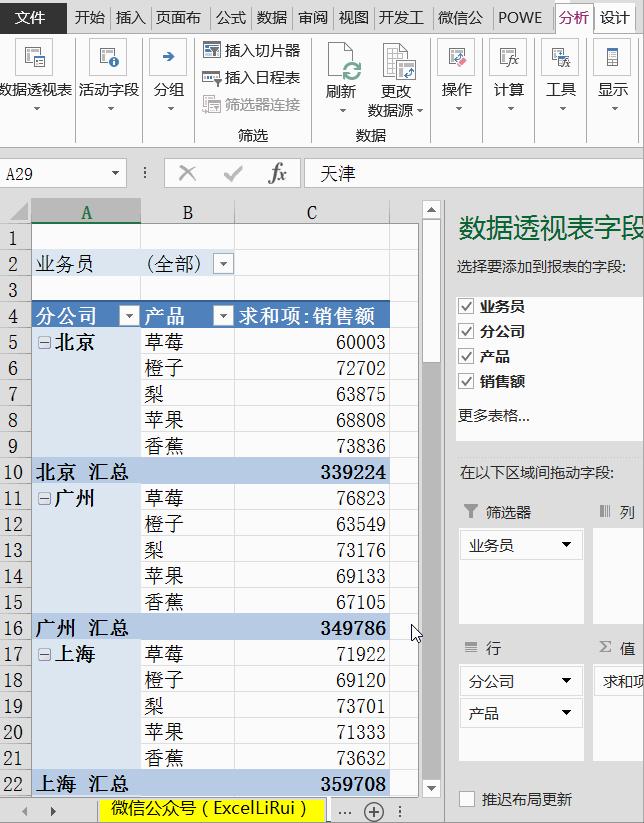This screenshot has height=823, width=644.
Task: Open the Name Box dropdown arrow
Action: (x=115, y=173)
